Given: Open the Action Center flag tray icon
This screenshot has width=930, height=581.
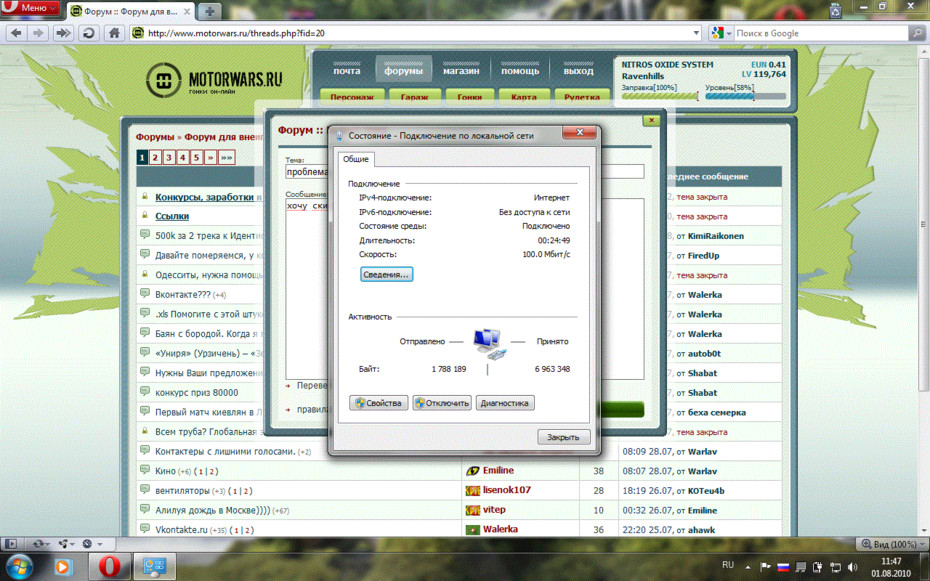Looking at the screenshot, I should [766, 567].
